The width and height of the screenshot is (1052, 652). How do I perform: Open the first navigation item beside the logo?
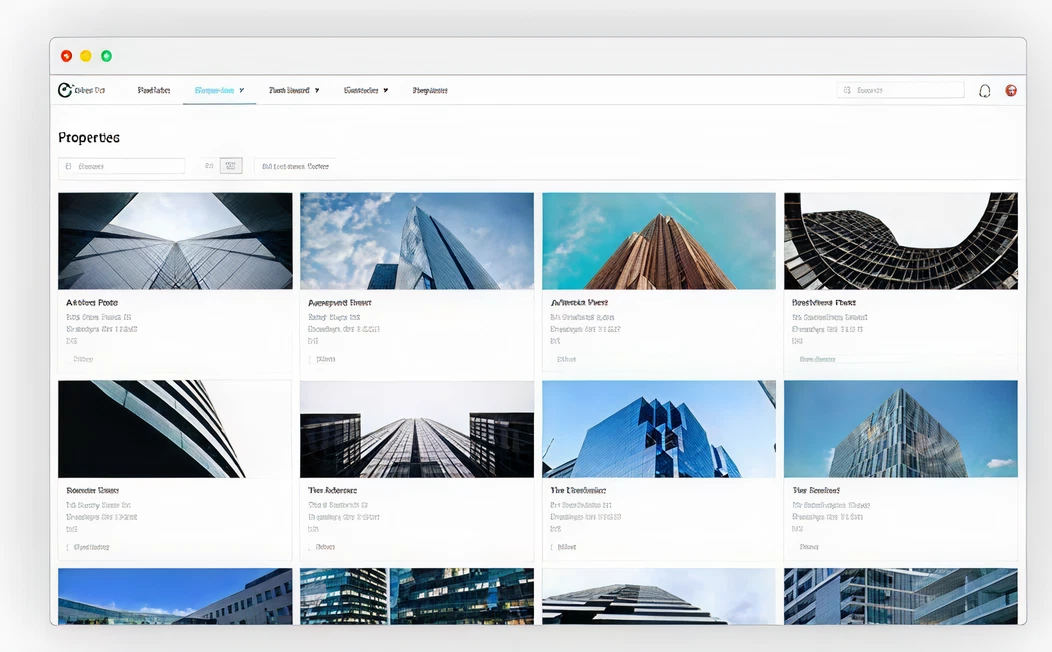coord(153,90)
